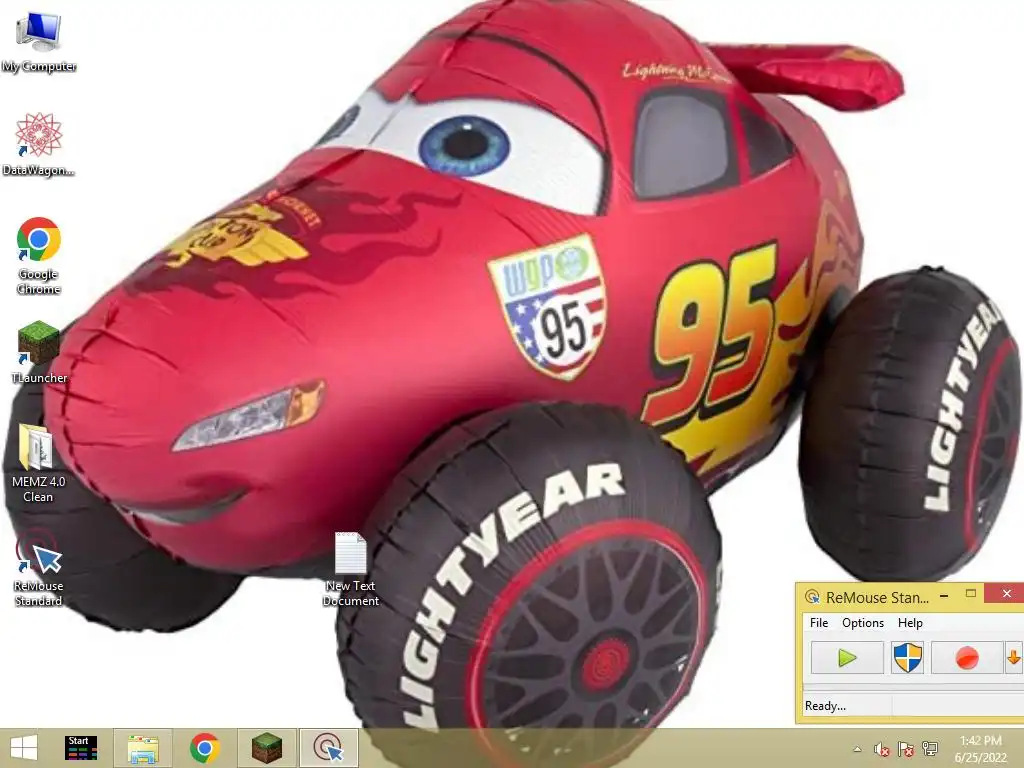Image resolution: width=1024 pixels, height=768 pixels.
Task: Maximize the ReMouse Standard window
Action: [971, 594]
